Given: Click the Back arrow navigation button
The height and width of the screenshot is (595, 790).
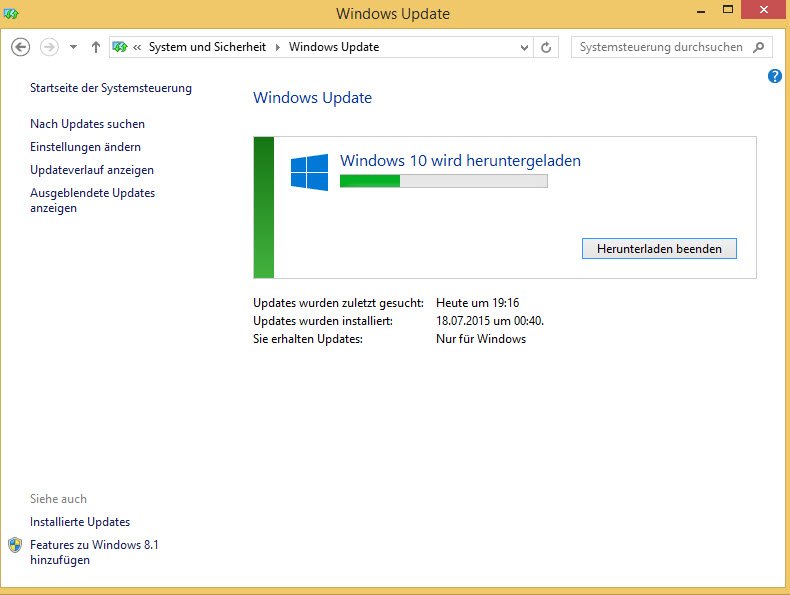Looking at the screenshot, I should click(21, 47).
